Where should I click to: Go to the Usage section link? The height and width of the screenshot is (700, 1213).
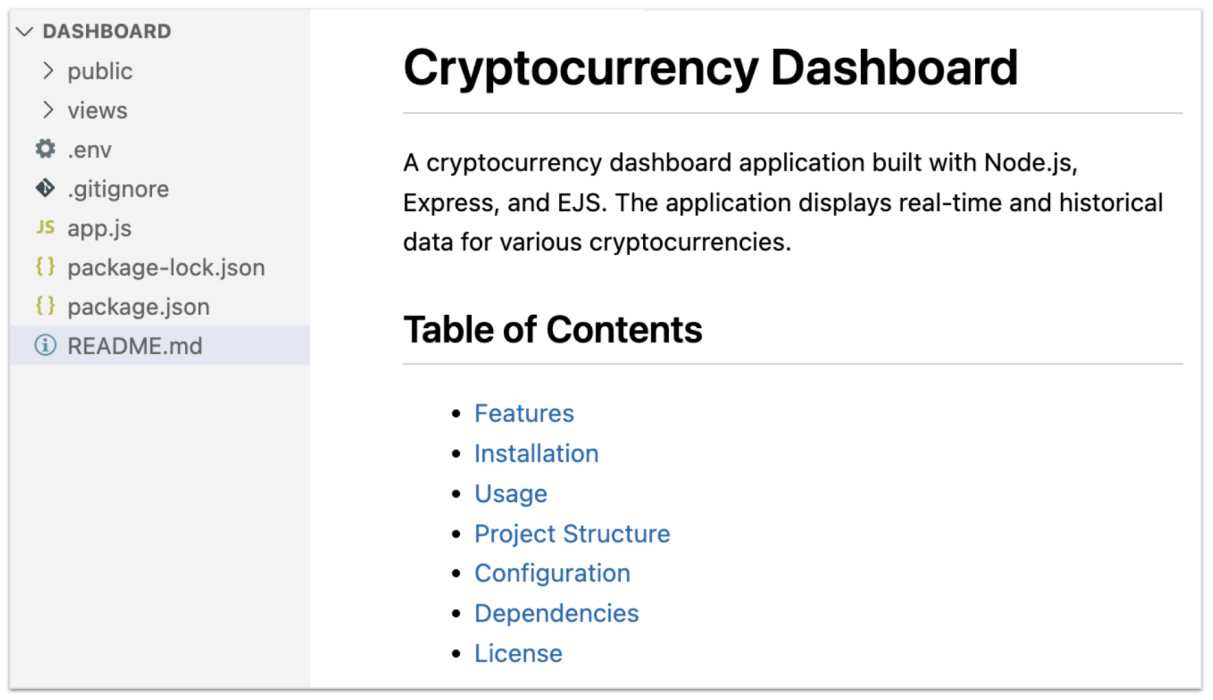pyautogui.click(x=510, y=494)
